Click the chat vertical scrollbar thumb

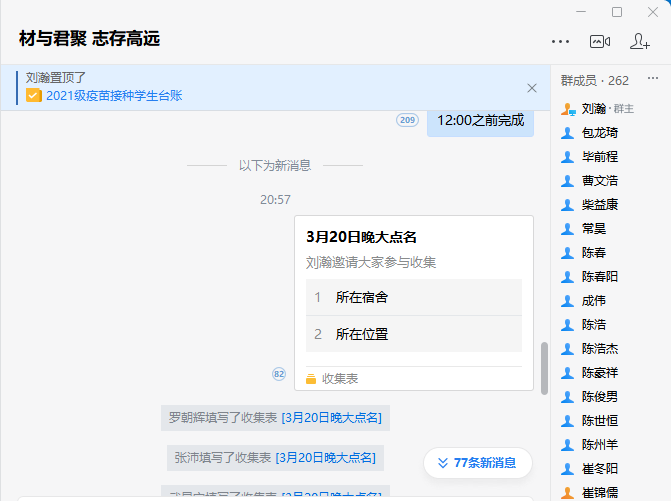coord(544,368)
